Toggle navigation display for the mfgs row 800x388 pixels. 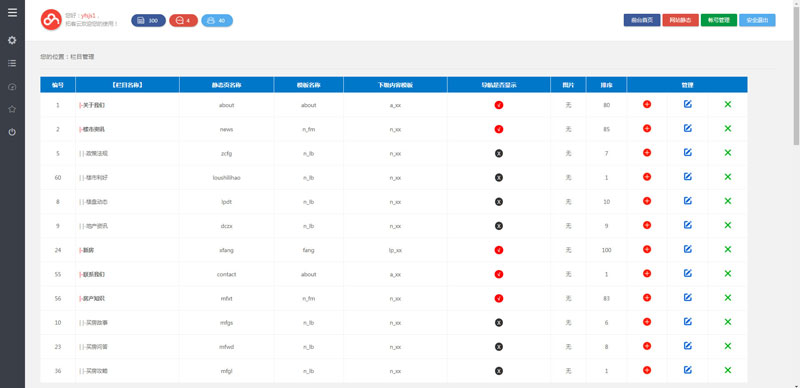[499, 323]
